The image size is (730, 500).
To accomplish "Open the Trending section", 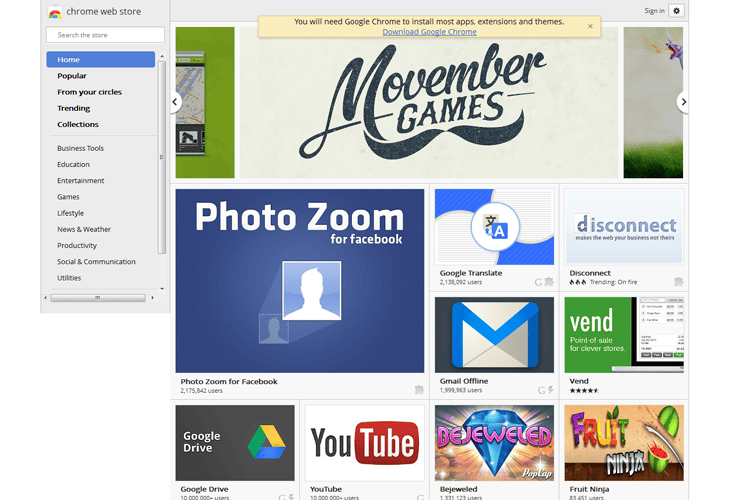I will point(74,108).
